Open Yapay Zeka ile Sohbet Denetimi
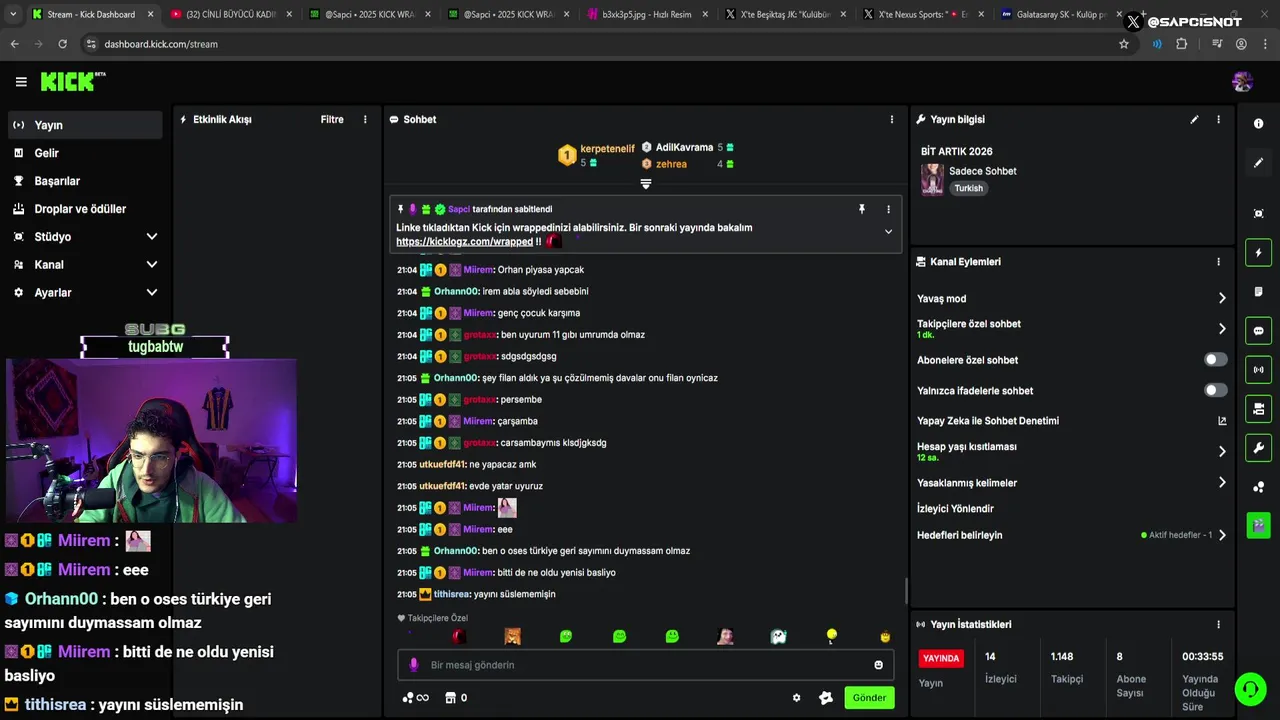The width and height of the screenshot is (1280, 720). click(1071, 421)
